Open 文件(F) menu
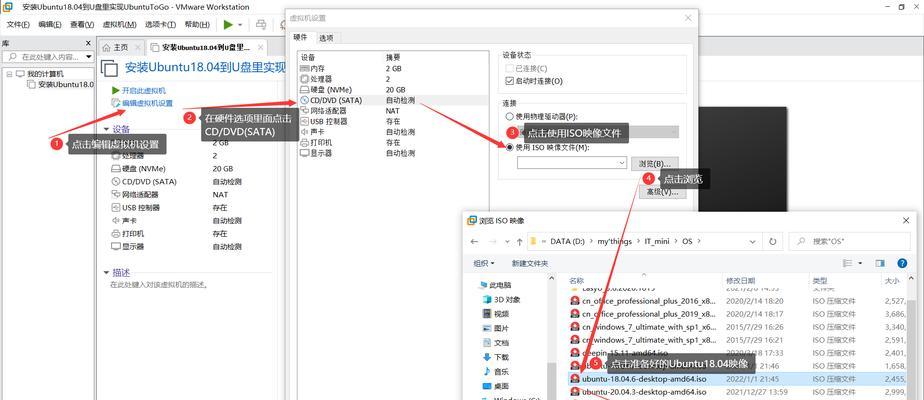This screenshot has width=924, height=400. coord(18,25)
